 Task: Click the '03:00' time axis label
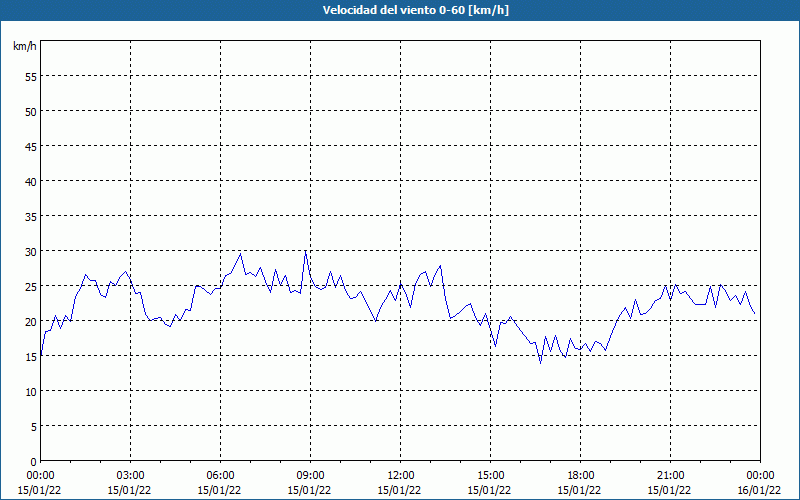[x=131, y=476]
